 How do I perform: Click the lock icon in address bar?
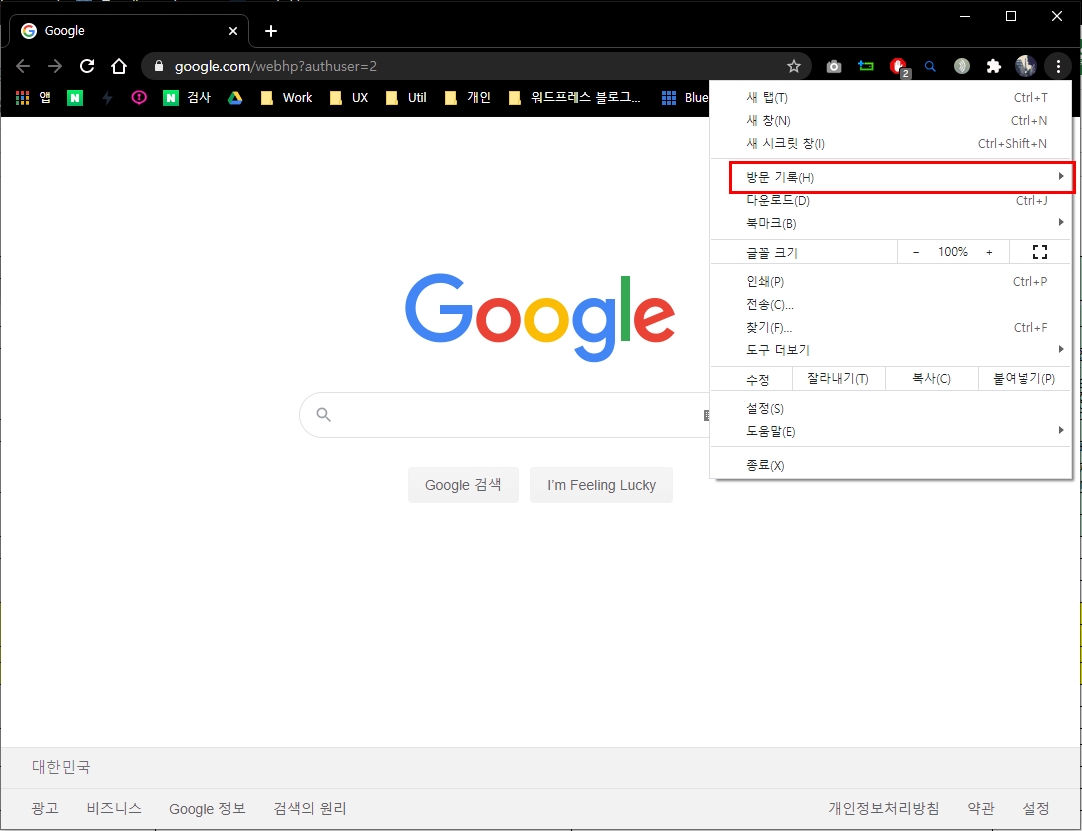pos(159,66)
